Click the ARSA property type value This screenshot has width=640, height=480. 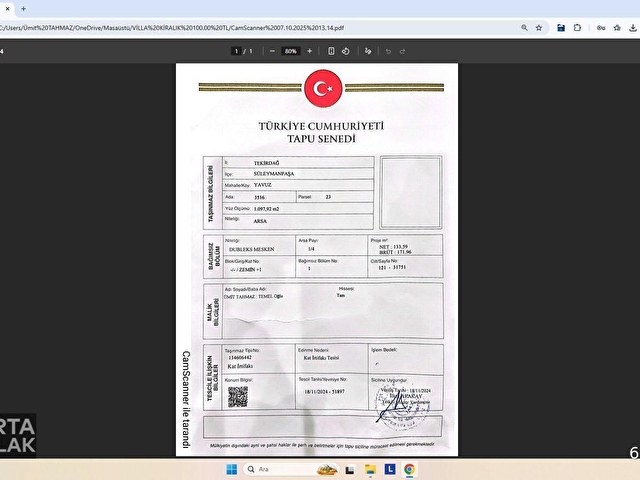click(260, 221)
